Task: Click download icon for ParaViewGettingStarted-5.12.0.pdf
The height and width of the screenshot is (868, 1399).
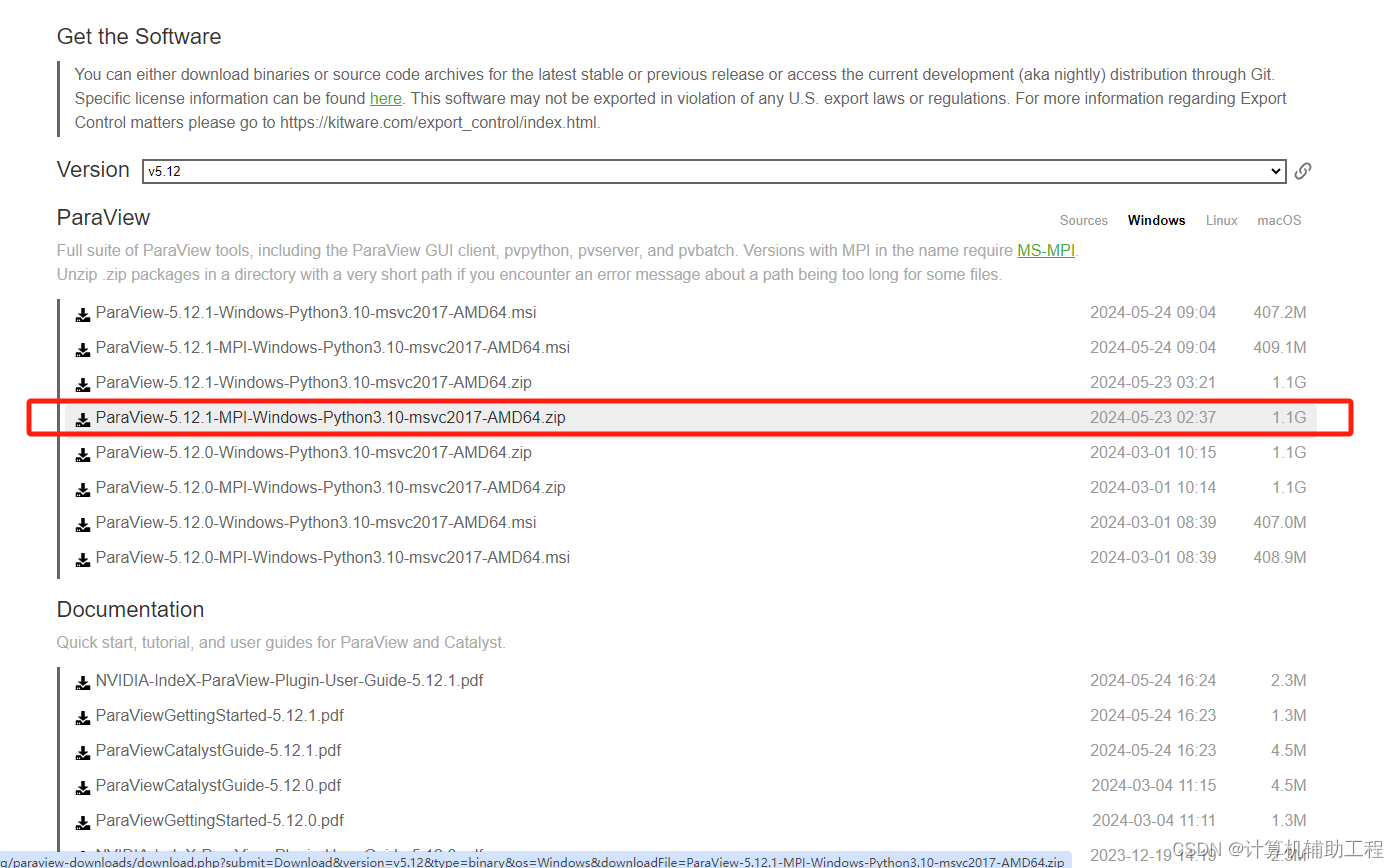Action: point(83,823)
